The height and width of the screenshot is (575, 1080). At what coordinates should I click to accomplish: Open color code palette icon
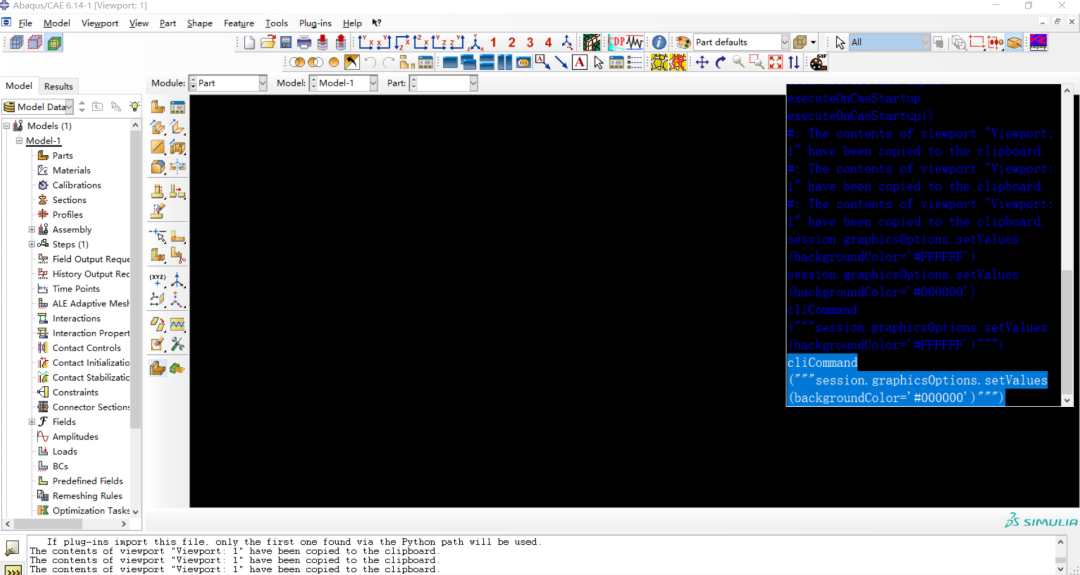coord(683,43)
